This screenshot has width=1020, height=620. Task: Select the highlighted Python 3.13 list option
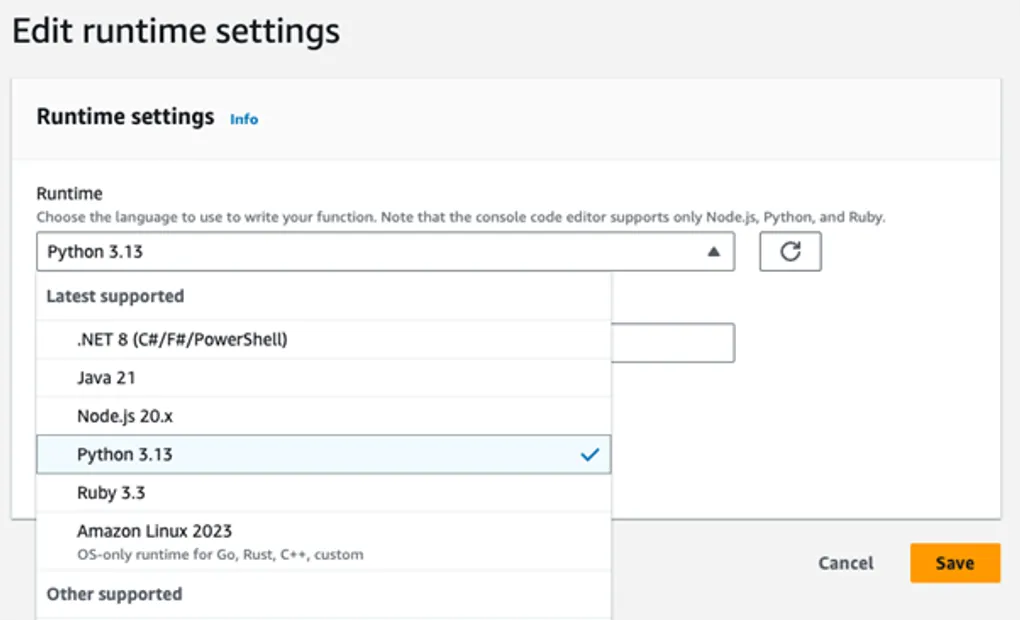click(125, 455)
